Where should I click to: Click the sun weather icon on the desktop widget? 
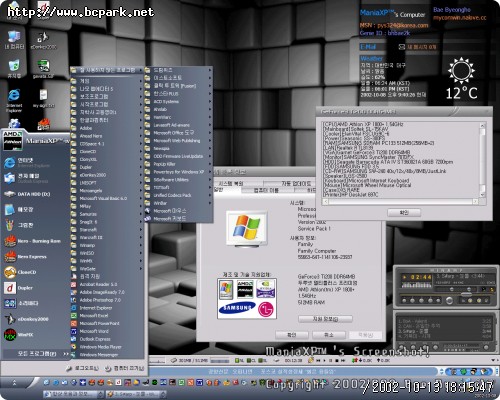(461, 70)
